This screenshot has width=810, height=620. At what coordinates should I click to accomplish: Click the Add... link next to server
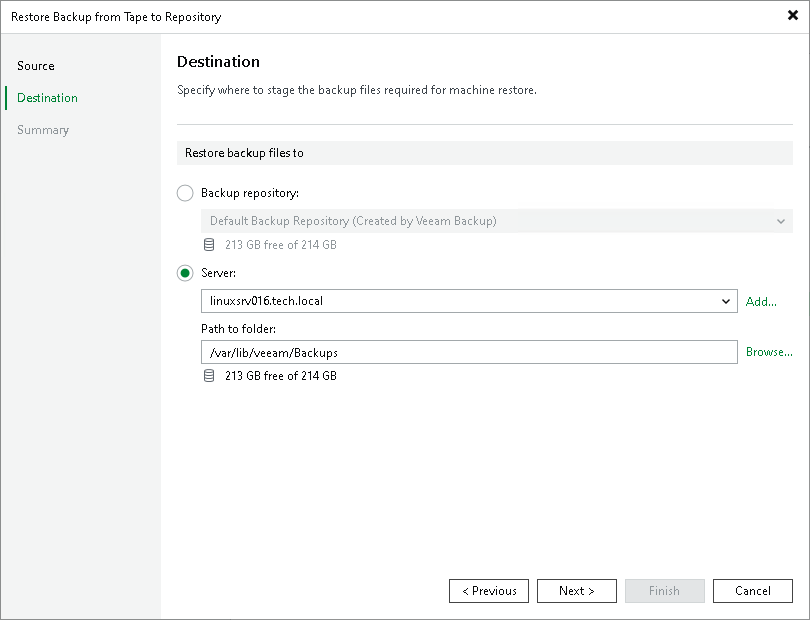point(761,302)
